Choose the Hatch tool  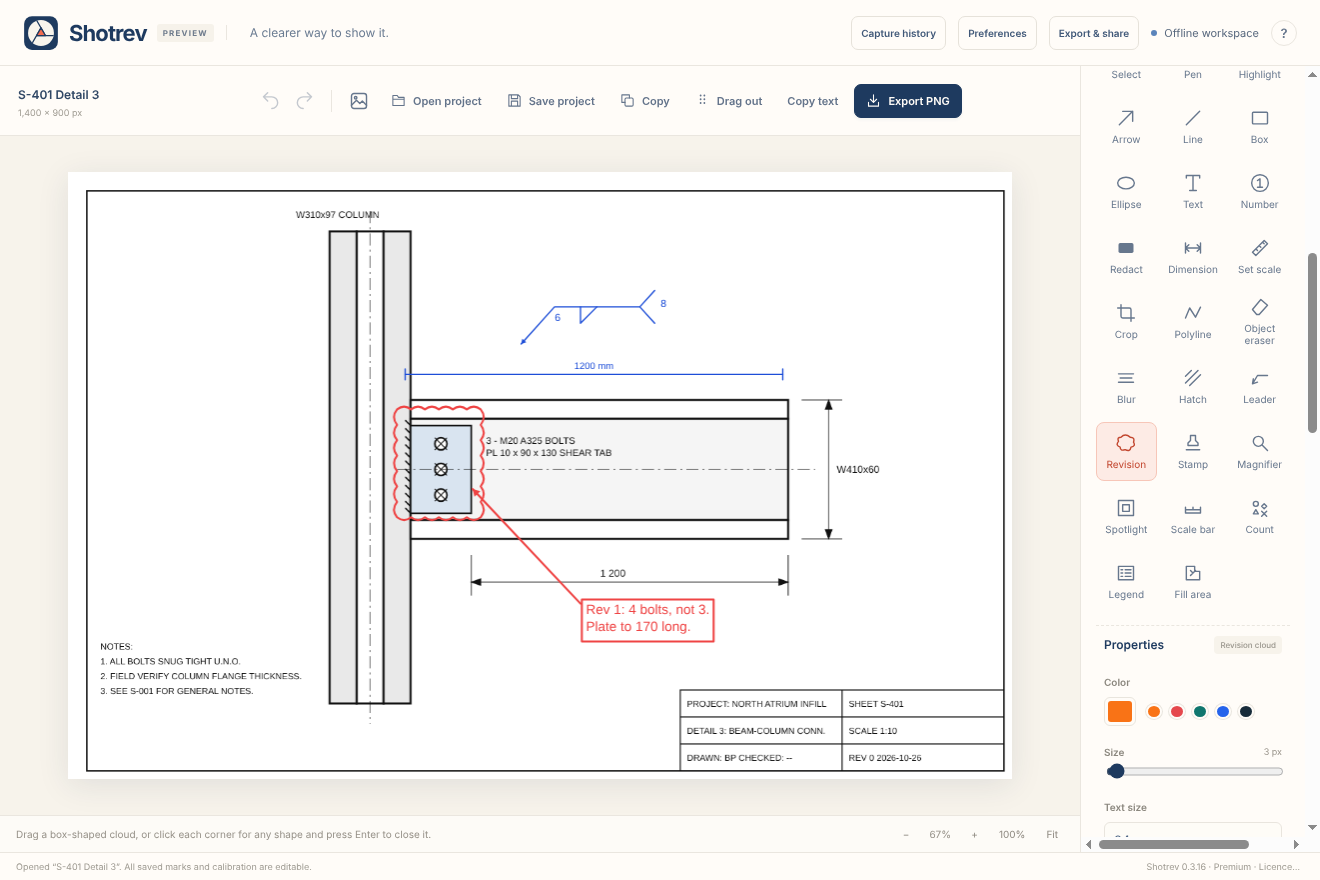[1193, 386]
